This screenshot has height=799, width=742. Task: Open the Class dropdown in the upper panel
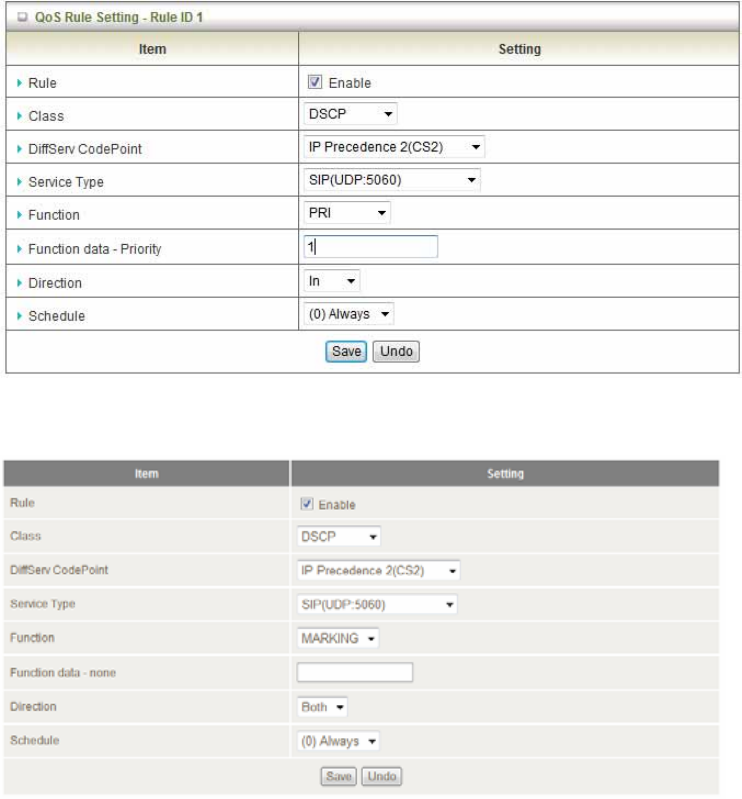pos(350,115)
